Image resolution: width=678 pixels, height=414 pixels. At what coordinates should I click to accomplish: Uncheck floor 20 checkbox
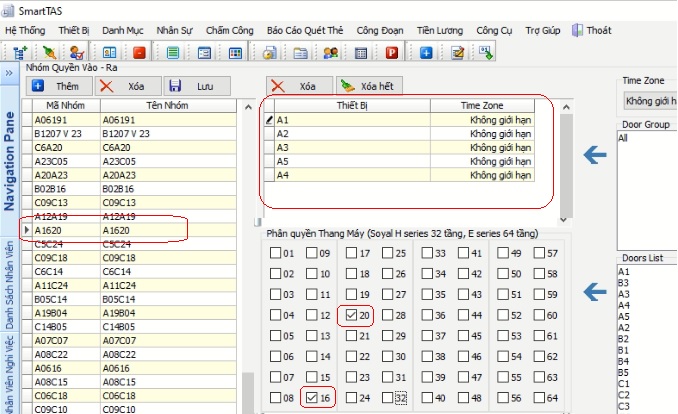[351, 315]
